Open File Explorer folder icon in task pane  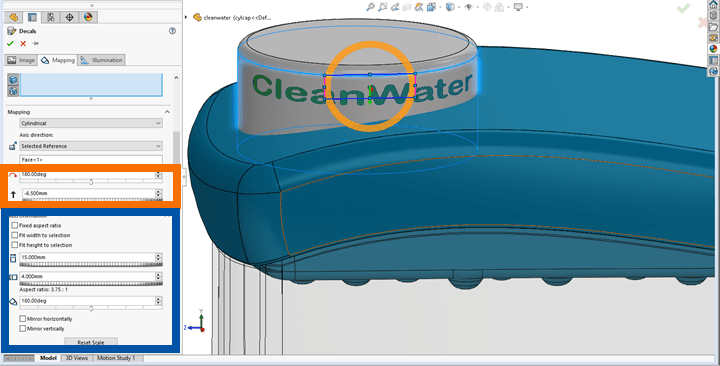713,28
